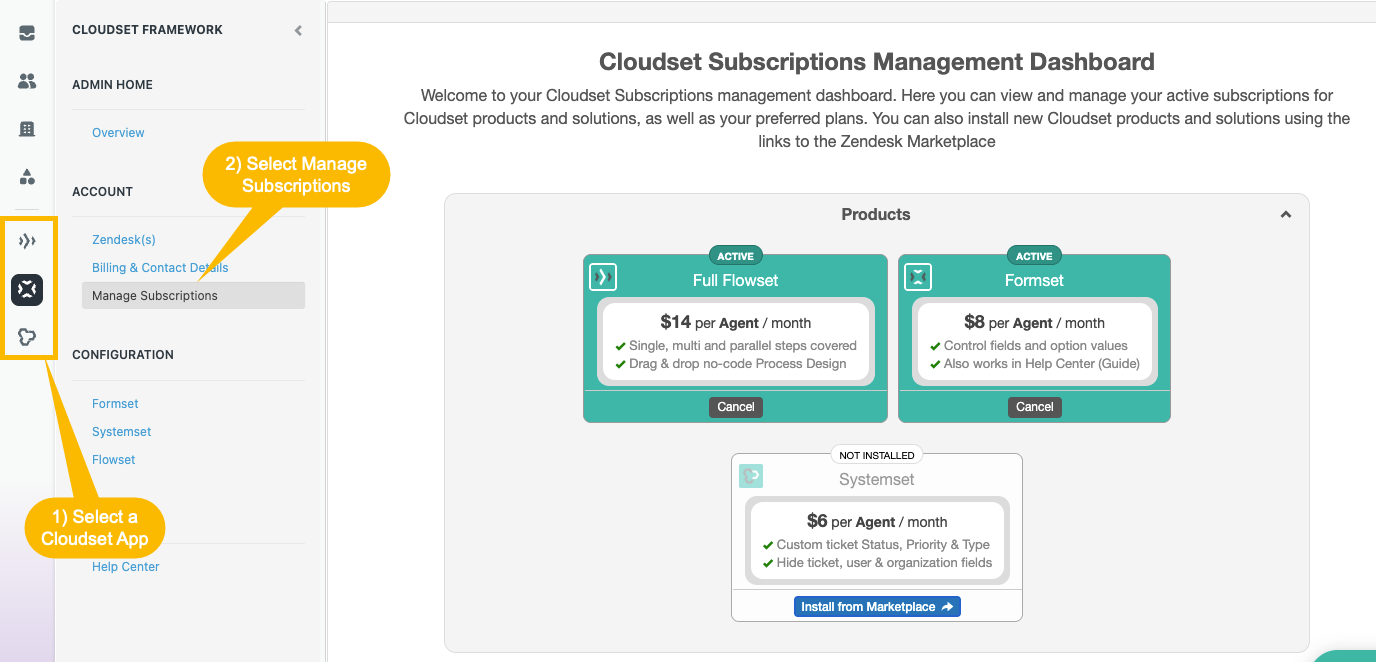Open the Flowset app icon in sidebar

coord(27,241)
